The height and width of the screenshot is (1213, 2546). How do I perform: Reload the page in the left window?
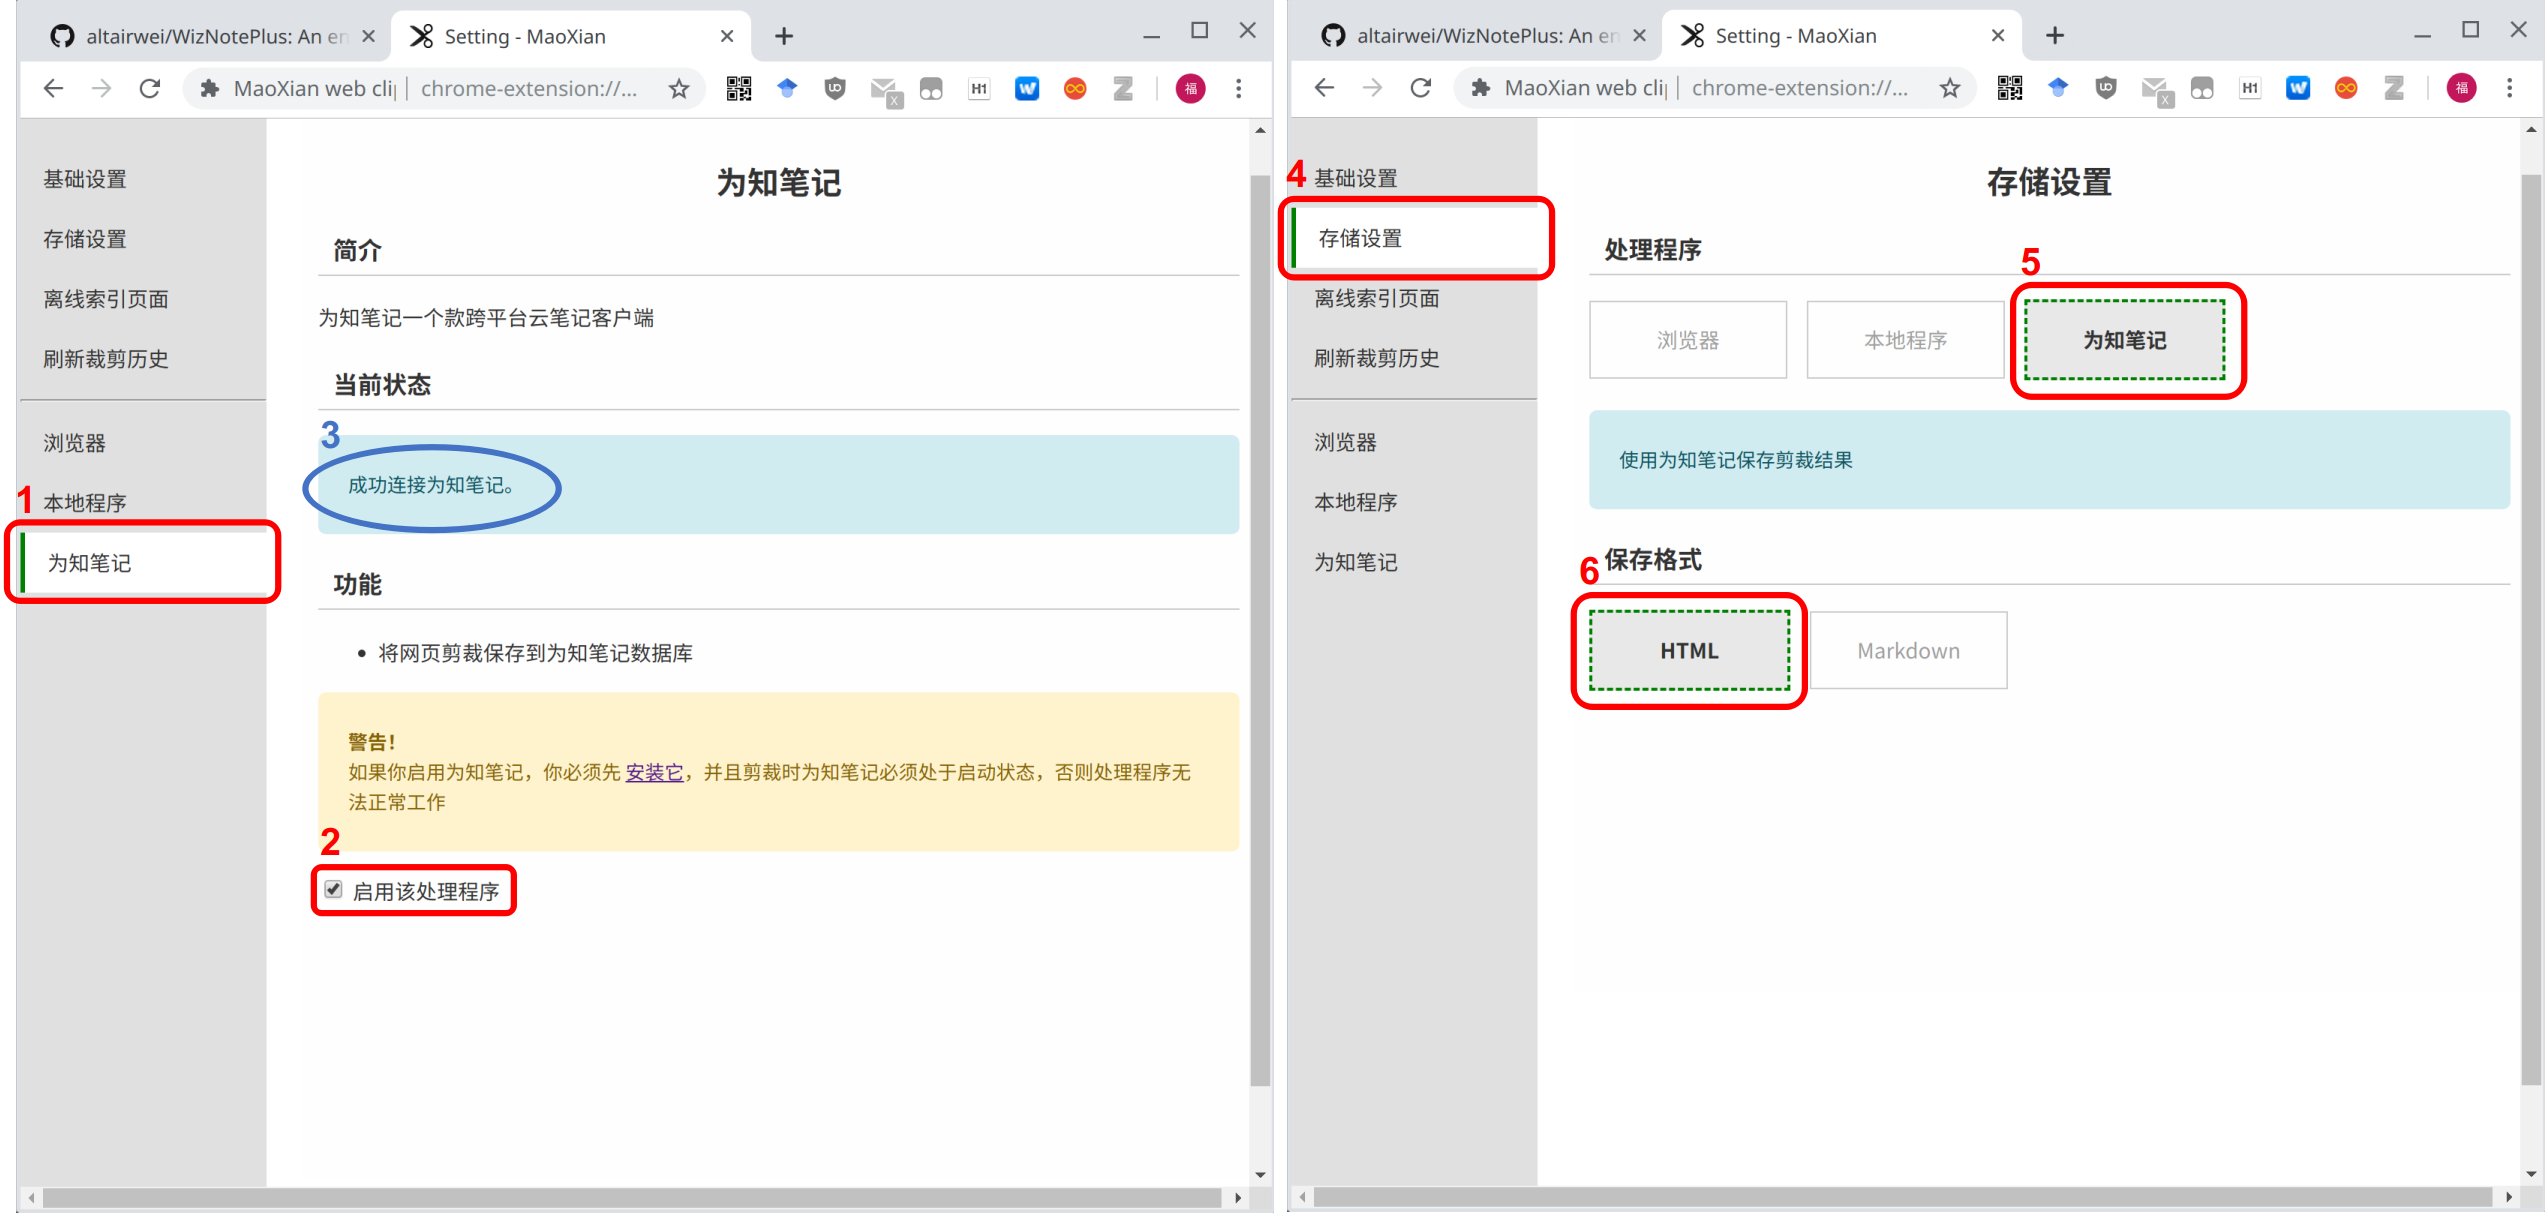[x=150, y=89]
